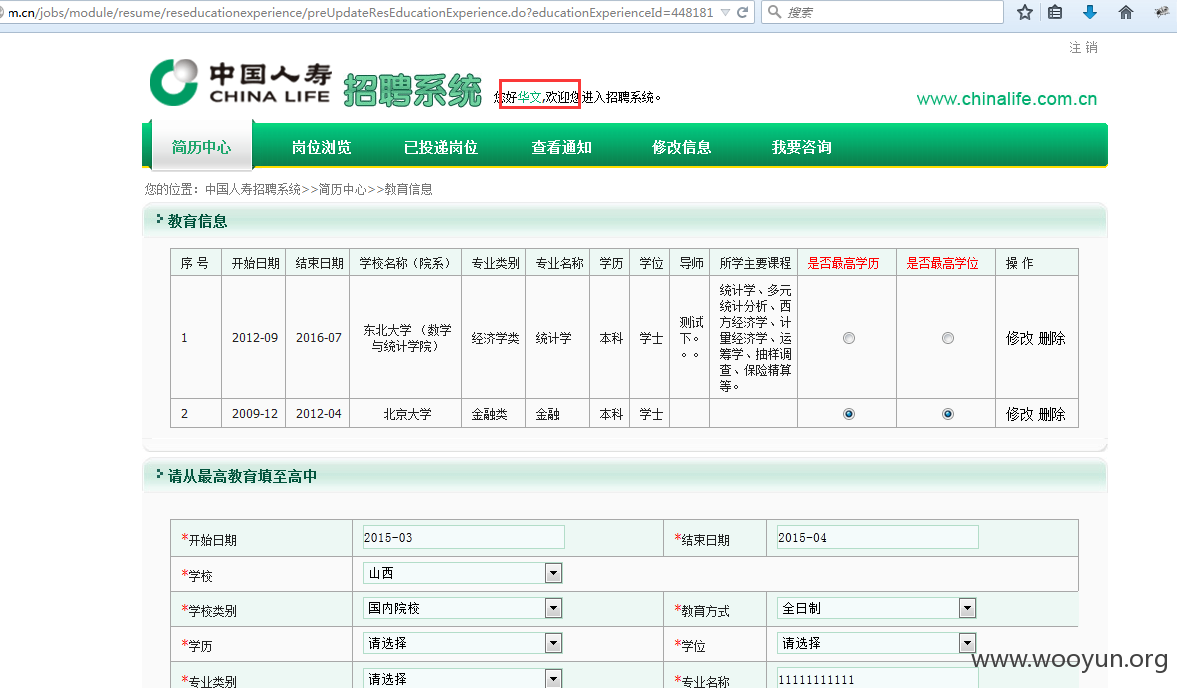Screen dimensions: 1177x688
Task: Click the bookmark star icon
Action: (x=1025, y=12)
